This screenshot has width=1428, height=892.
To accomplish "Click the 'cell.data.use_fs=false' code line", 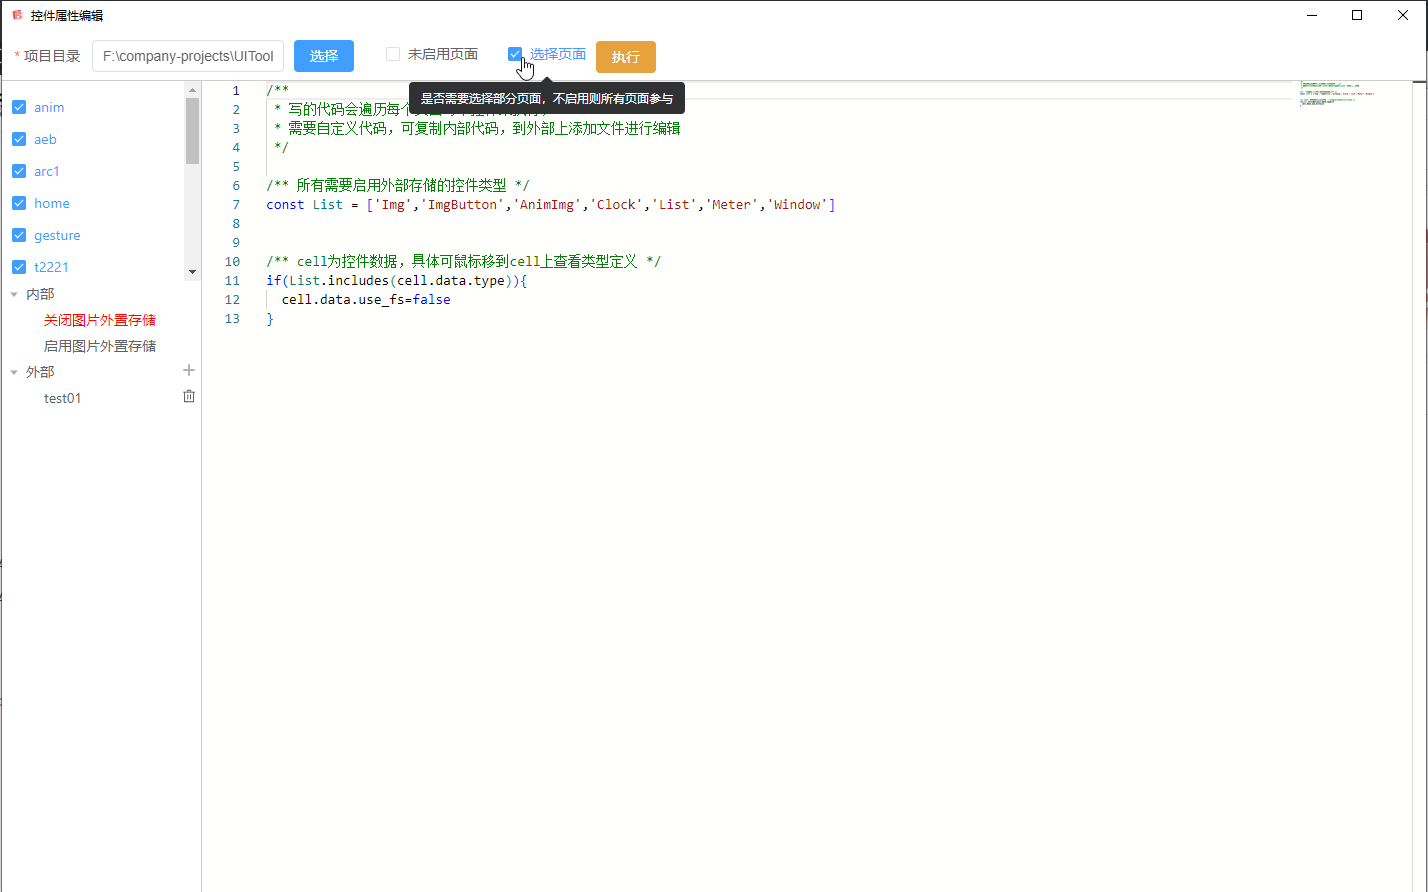I will [x=366, y=299].
